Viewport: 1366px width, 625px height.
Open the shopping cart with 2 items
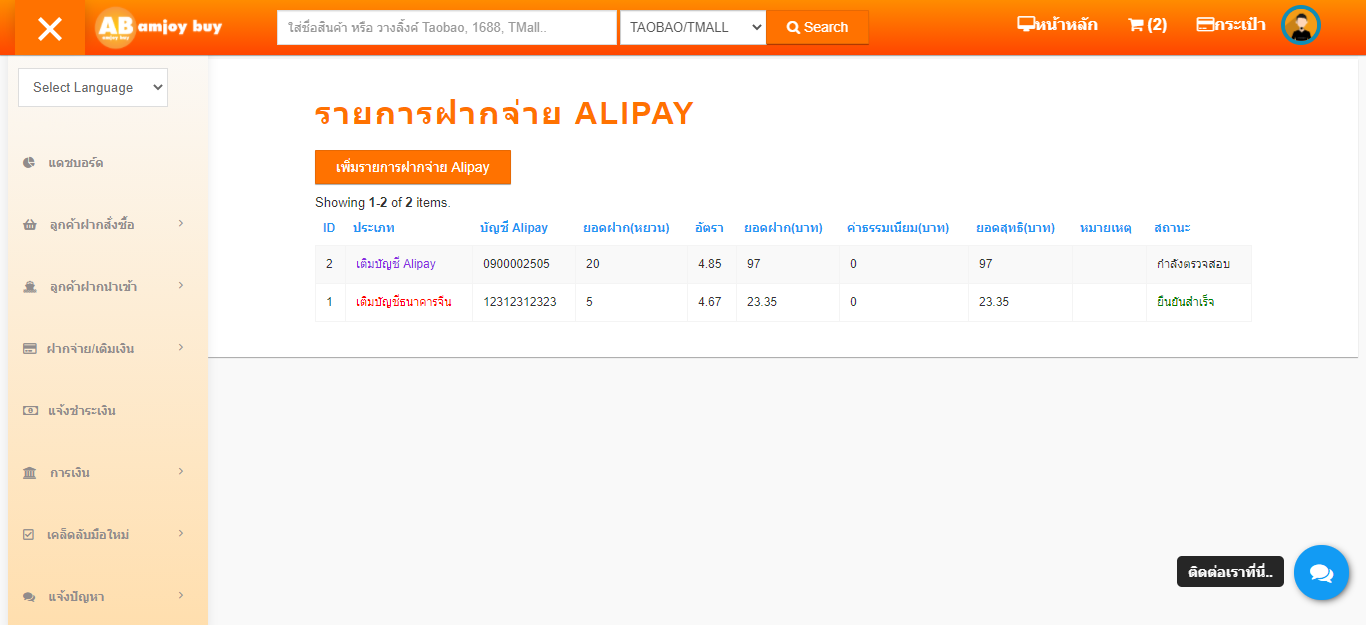tap(1147, 25)
